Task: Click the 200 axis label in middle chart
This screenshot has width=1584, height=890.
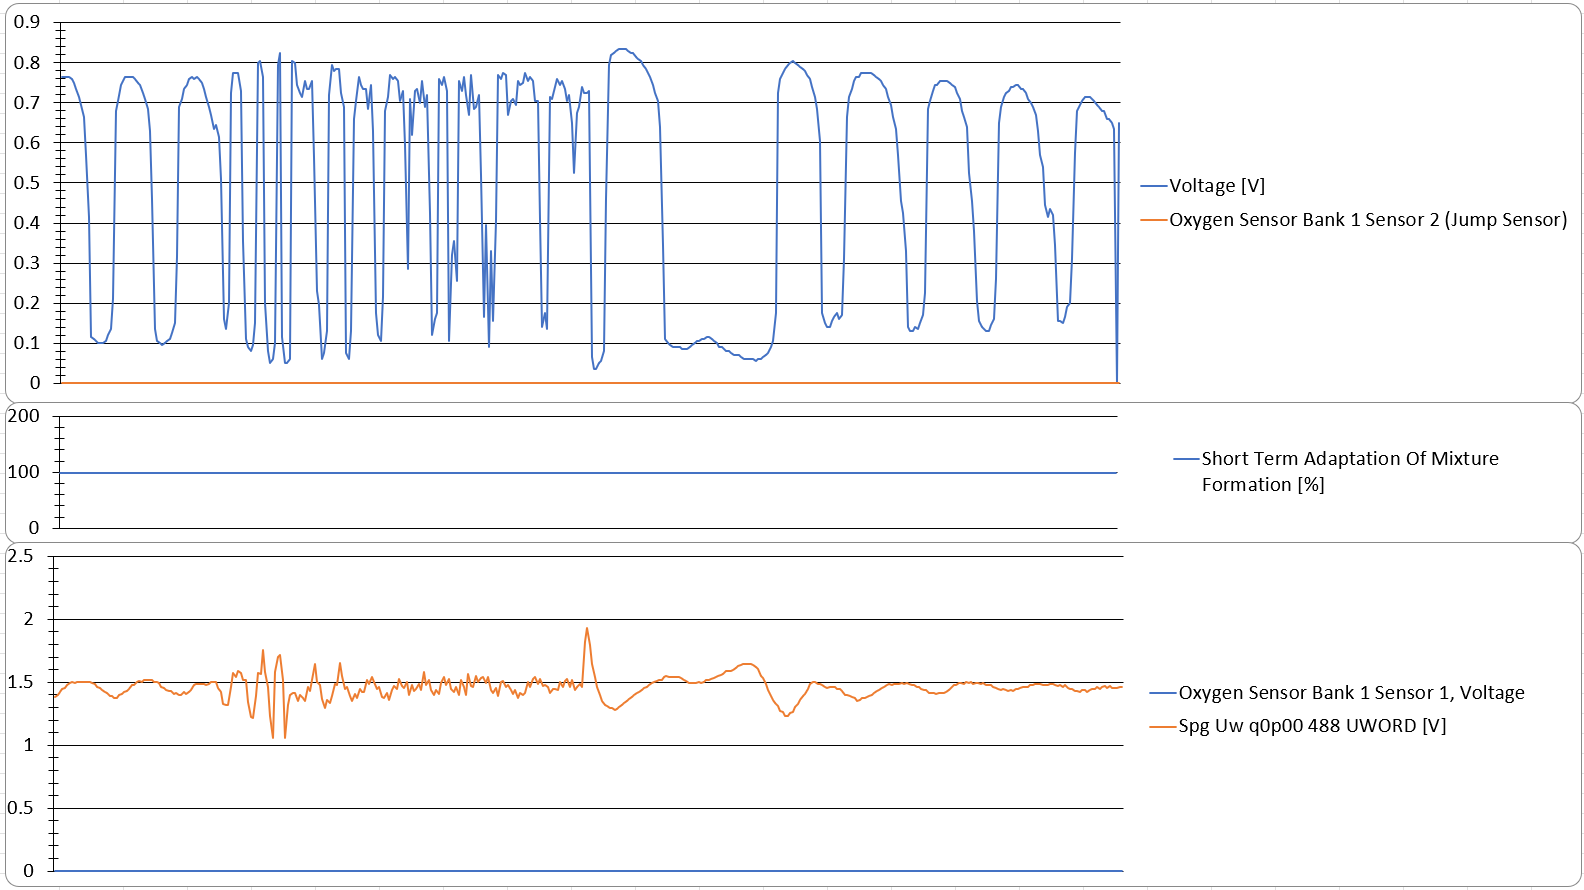Action: click(x=24, y=416)
